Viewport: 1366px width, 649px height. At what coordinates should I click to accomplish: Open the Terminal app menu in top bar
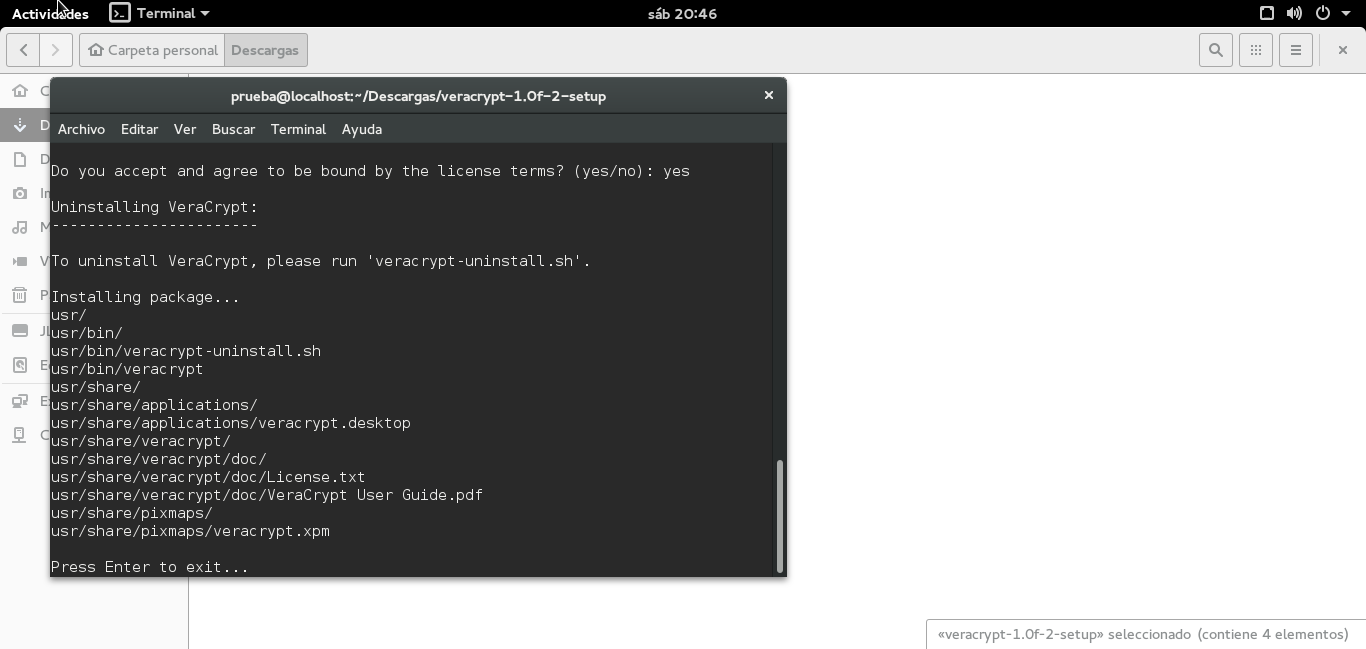click(x=159, y=14)
